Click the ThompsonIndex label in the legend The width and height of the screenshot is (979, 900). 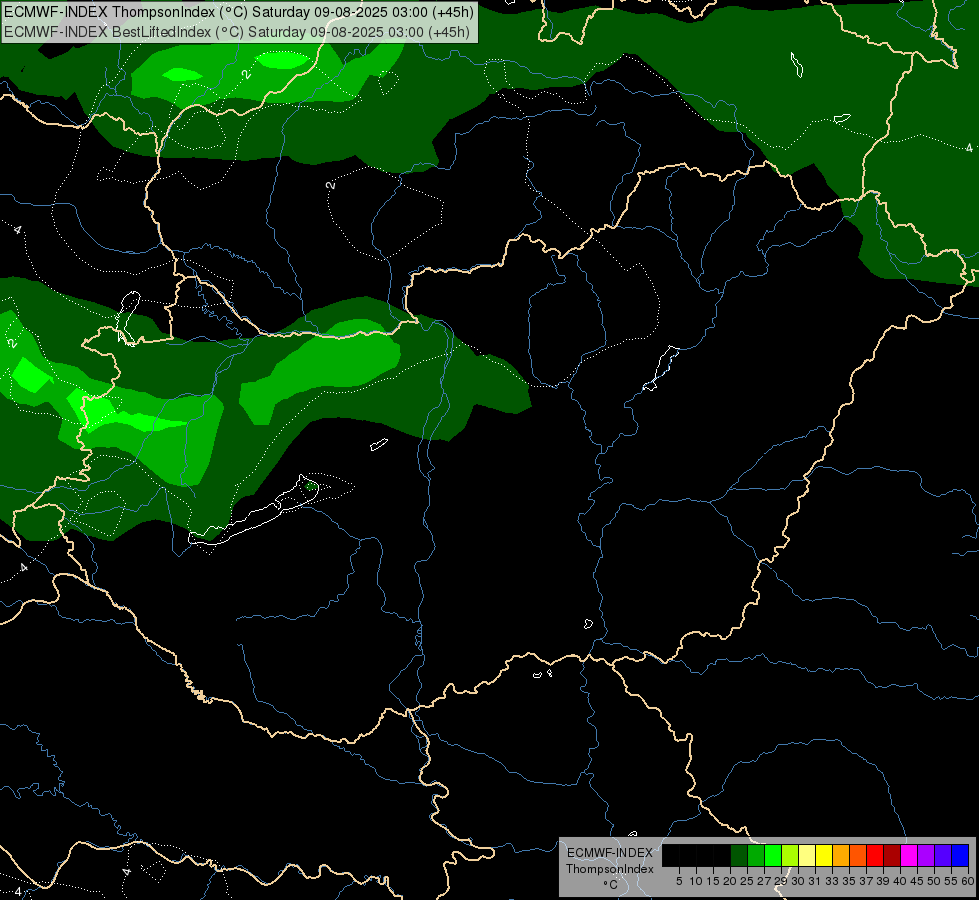point(610,869)
